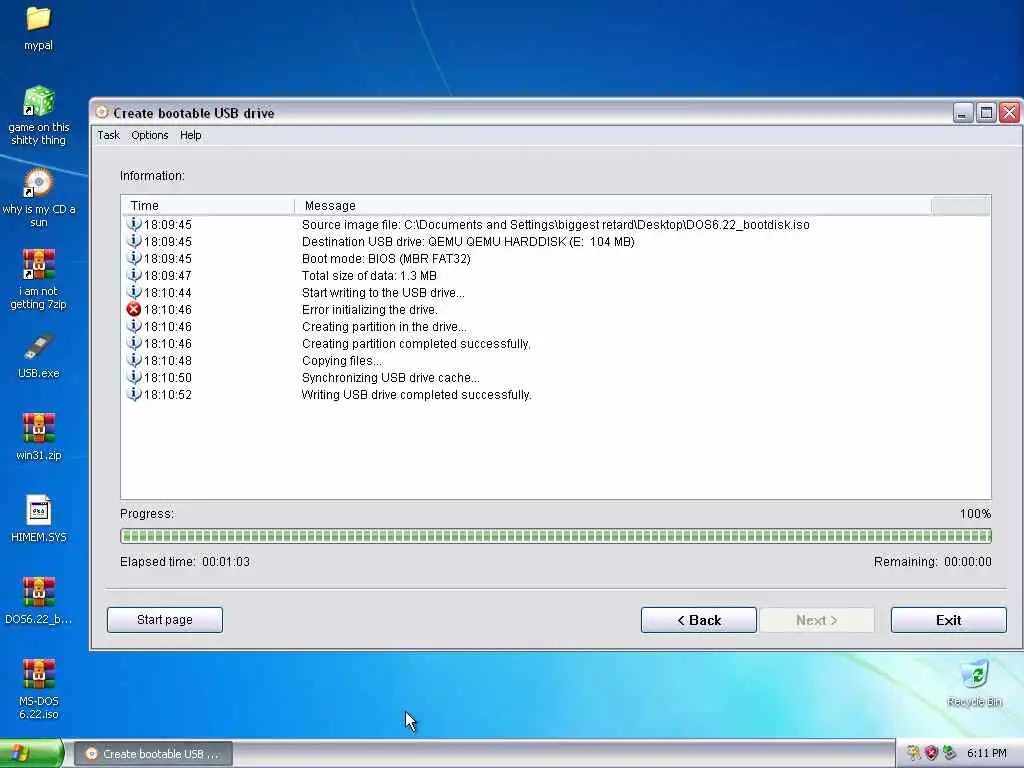1024x768 pixels.
Task: Click the 18:09:47 timestamp cell
Action: tap(168, 276)
